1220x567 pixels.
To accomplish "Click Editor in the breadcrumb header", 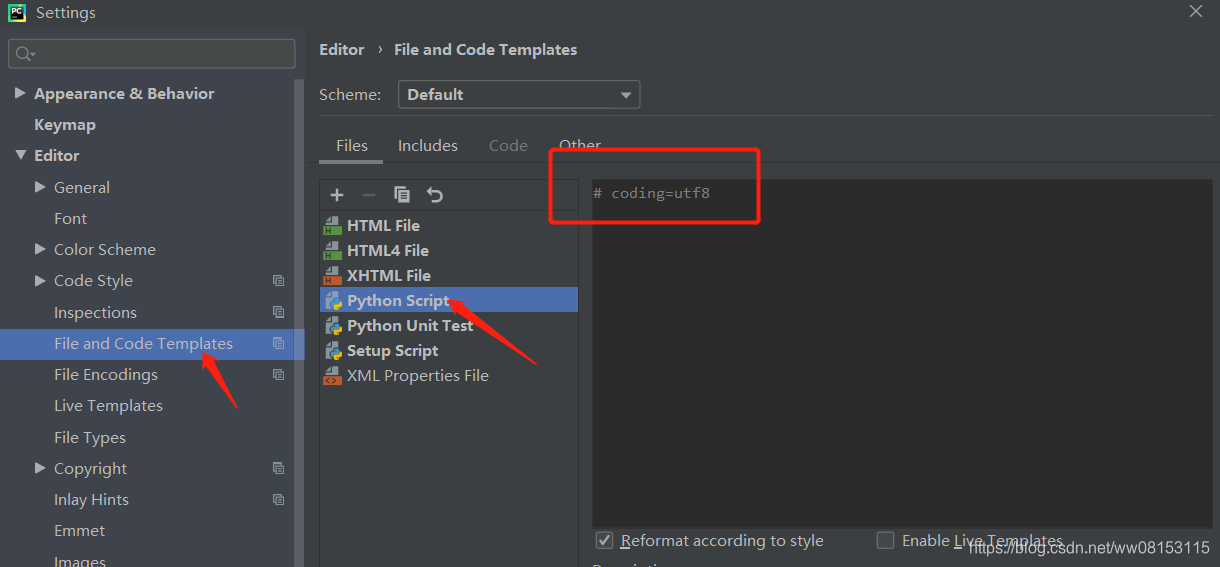I will click(342, 49).
